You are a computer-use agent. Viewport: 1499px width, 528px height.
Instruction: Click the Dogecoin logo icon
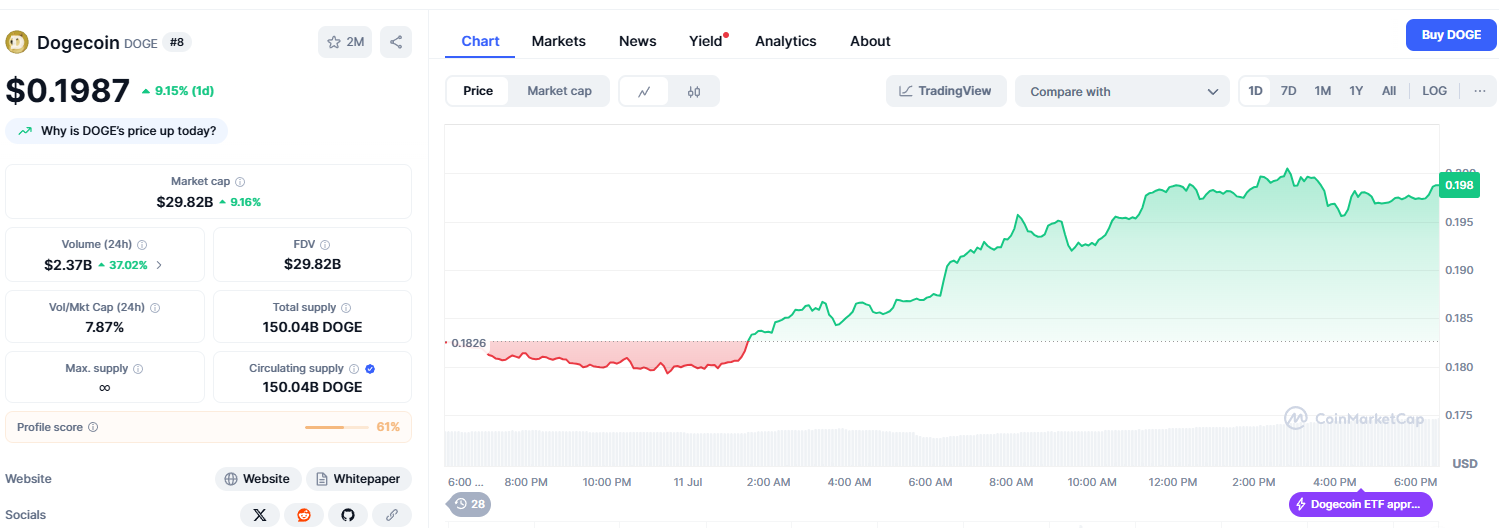coord(17,42)
